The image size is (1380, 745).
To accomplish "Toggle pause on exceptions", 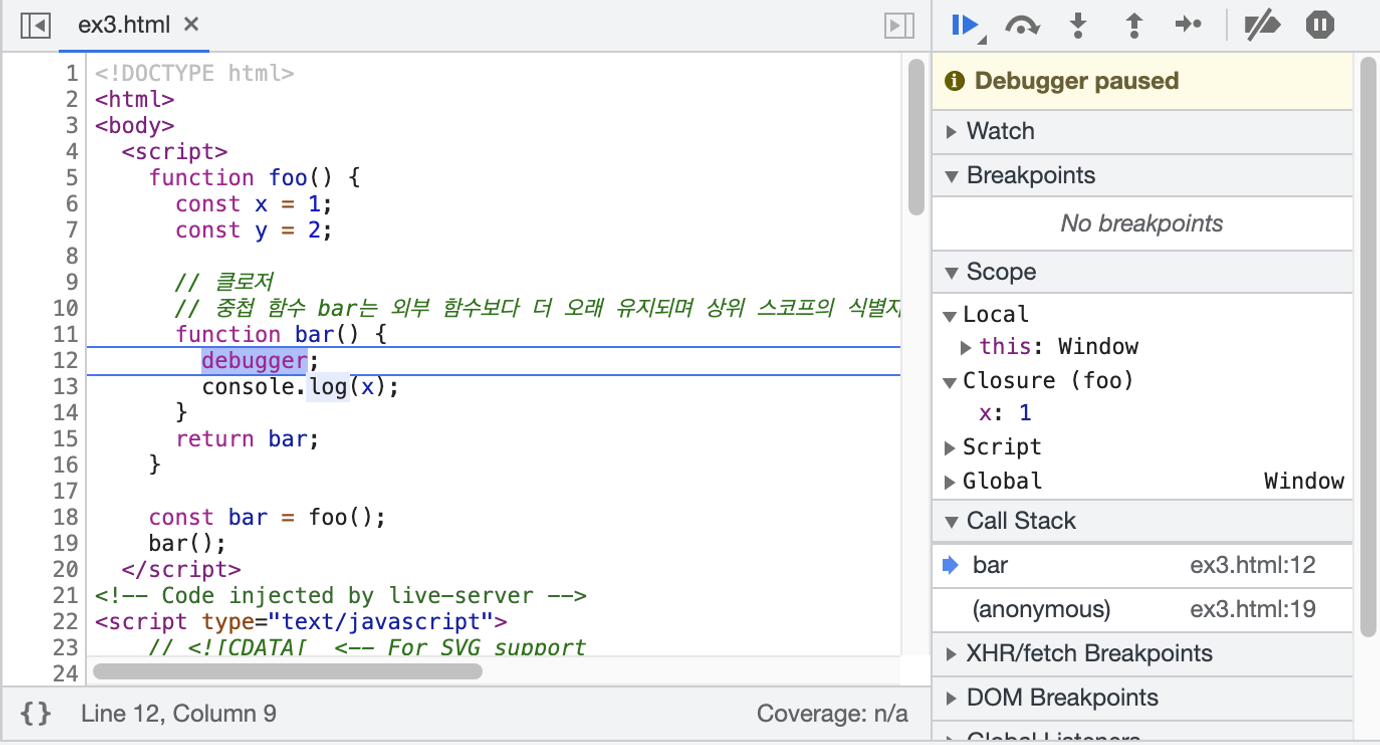I will tap(1320, 26).
